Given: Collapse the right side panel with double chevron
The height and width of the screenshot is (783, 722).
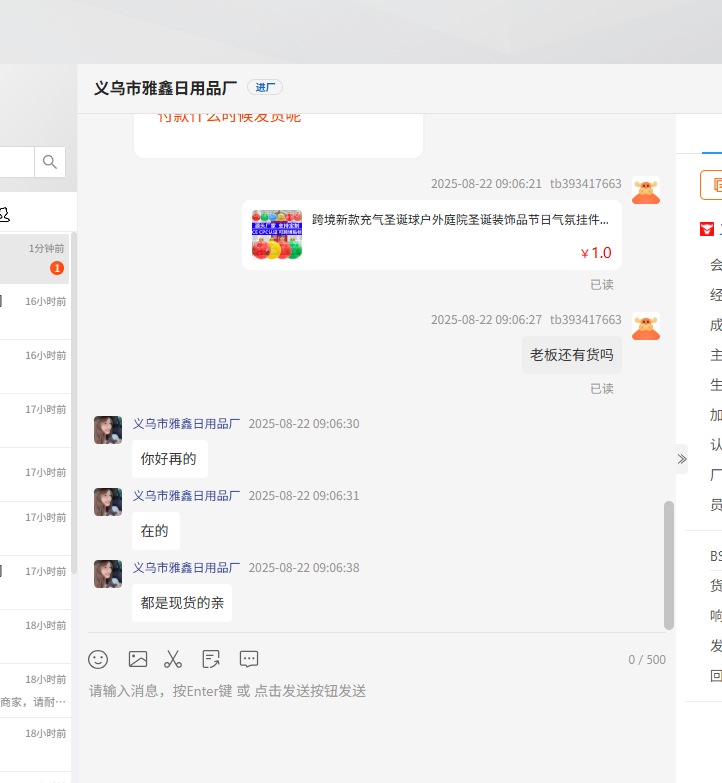Looking at the screenshot, I should 682,459.
